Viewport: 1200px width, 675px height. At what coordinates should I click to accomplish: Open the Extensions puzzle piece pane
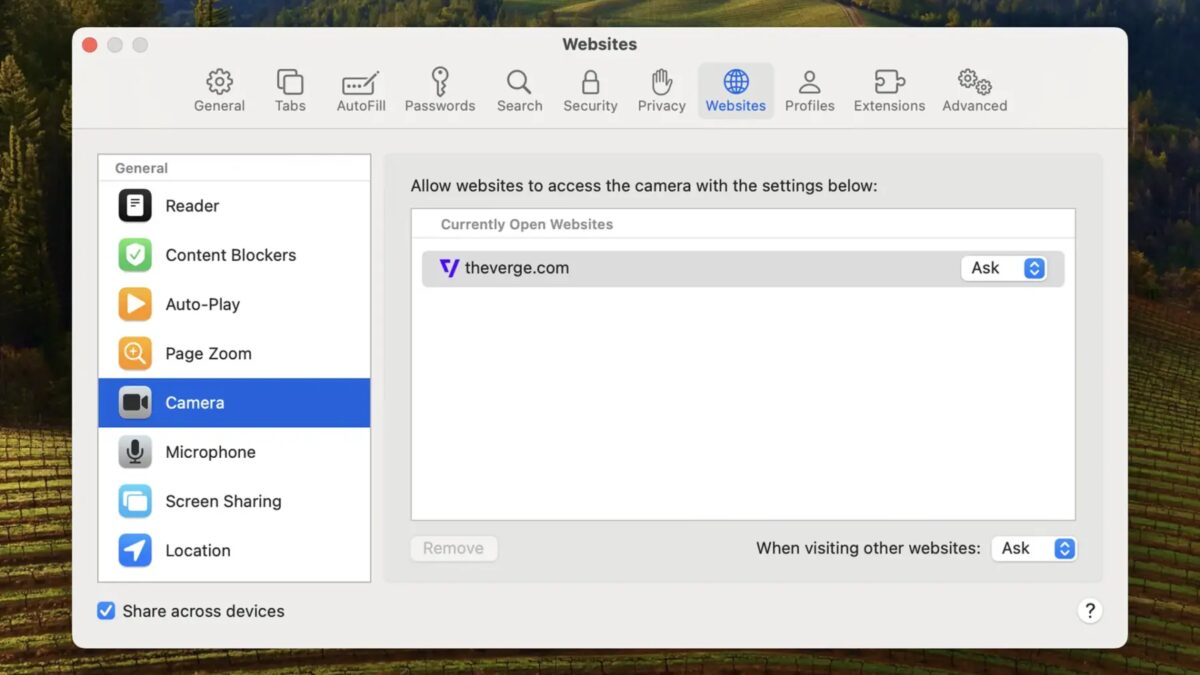tap(889, 91)
